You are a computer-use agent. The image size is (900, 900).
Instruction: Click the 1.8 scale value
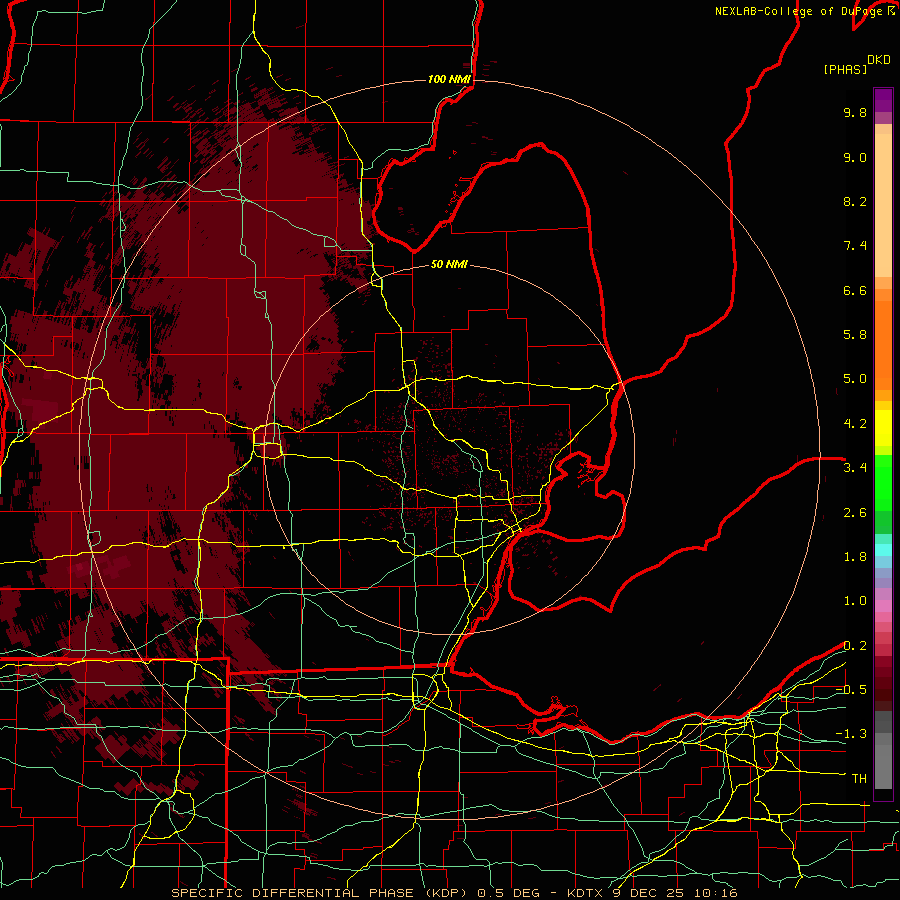(x=855, y=557)
